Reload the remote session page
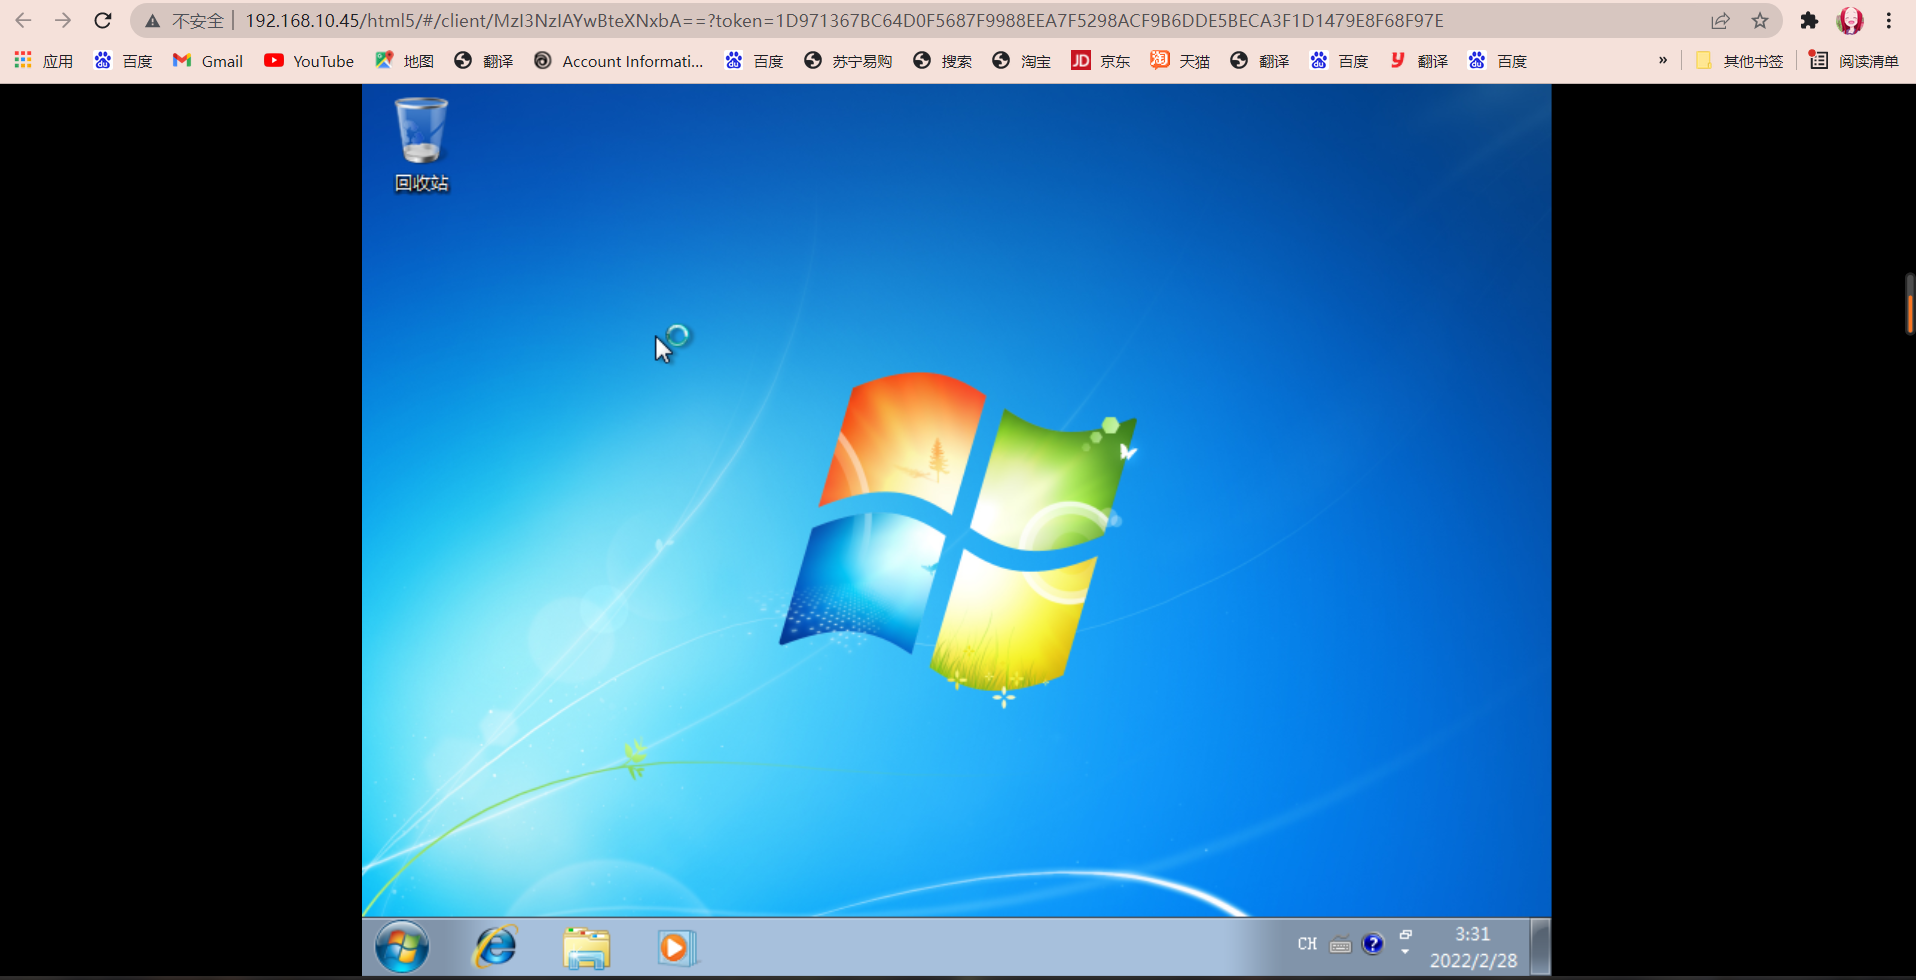Screen dimensions: 1916x980 pyautogui.click(x=102, y=20)
